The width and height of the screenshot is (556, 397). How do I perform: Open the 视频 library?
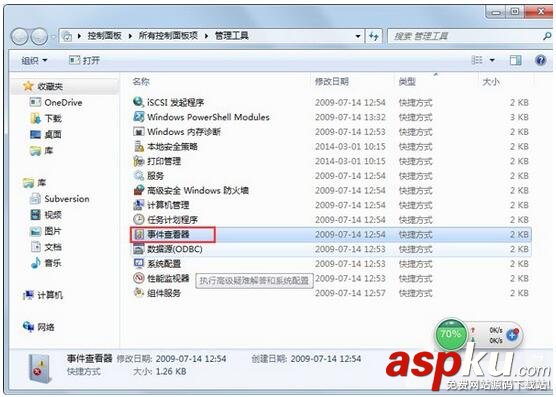(x=46, y=215)
